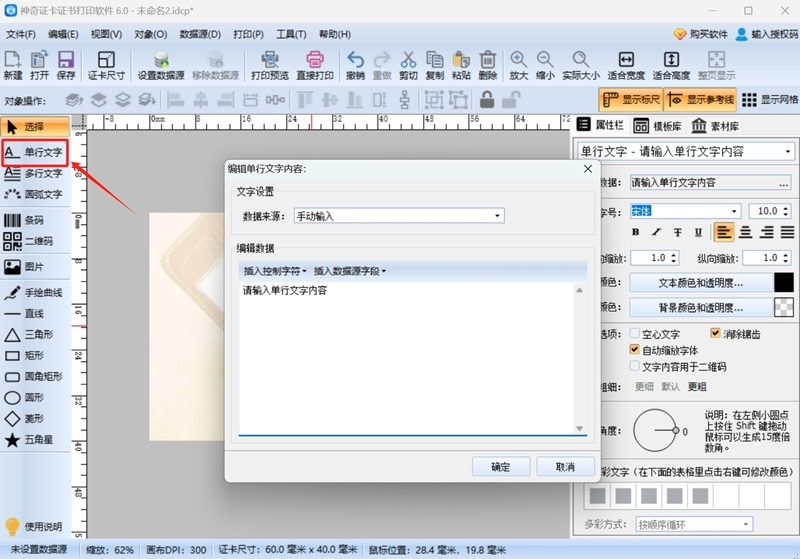The width and height of the screenshot is (800, 559).
Task: Open the 数据来源 dropdown
Action: point(398,216)
